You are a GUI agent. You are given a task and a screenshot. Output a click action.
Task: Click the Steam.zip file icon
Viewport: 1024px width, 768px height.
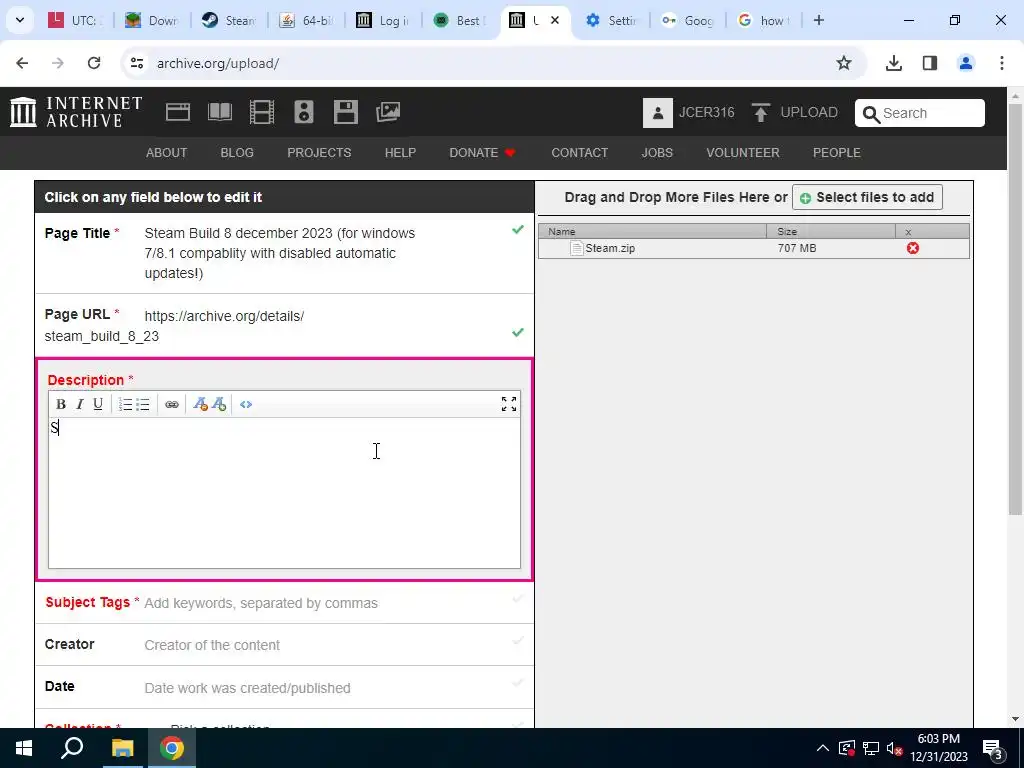tap(576, 248)
